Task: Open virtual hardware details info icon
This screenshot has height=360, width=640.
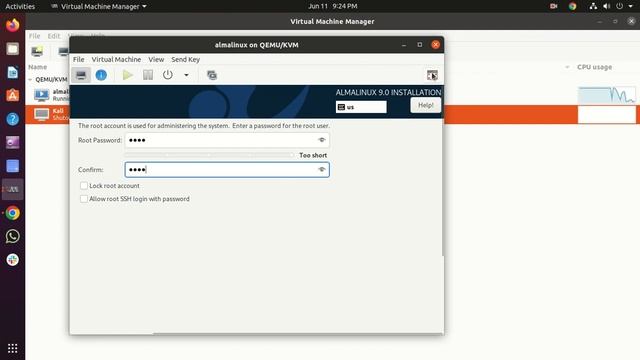Action: [x=101, y=75]
